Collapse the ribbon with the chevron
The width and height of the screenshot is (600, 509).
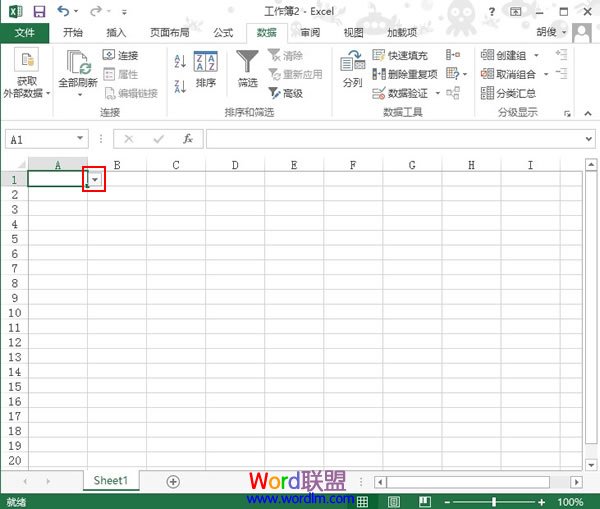tap(588, 113)
